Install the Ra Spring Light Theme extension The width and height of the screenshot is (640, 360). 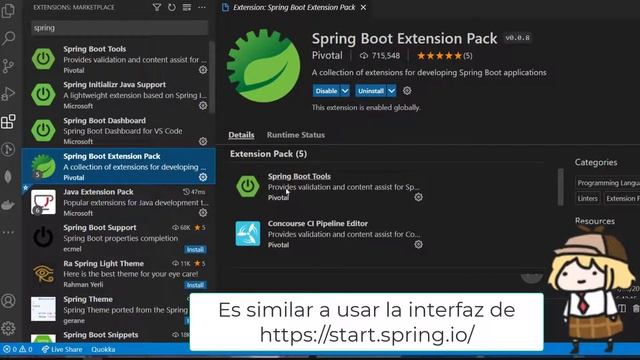click(x=195, y=285)
